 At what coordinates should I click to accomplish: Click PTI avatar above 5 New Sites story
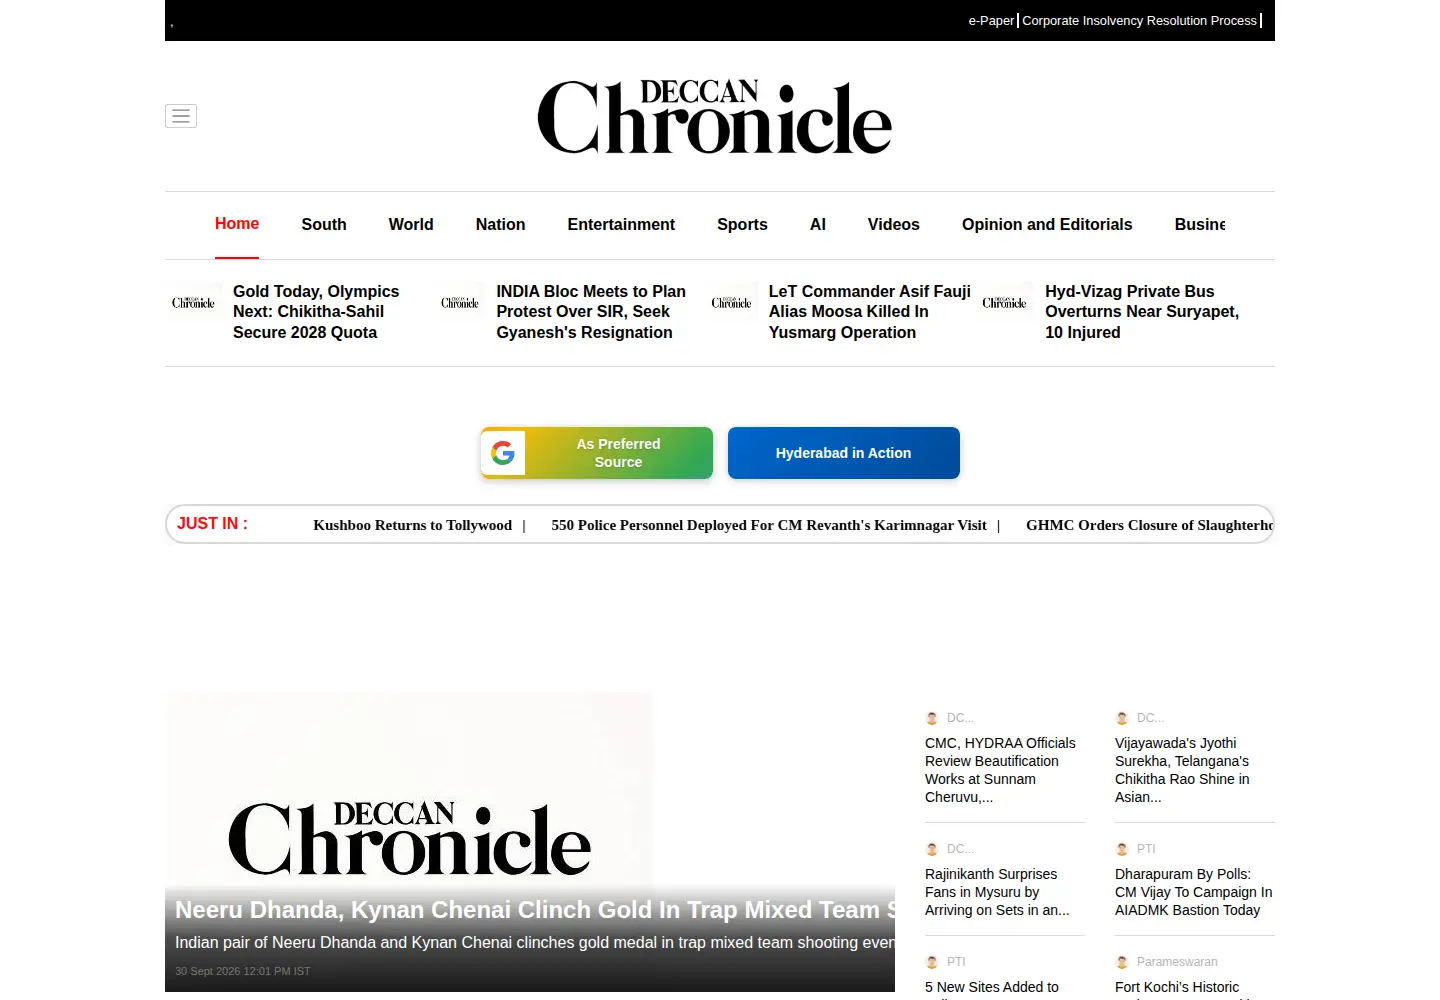coord(932,962)
